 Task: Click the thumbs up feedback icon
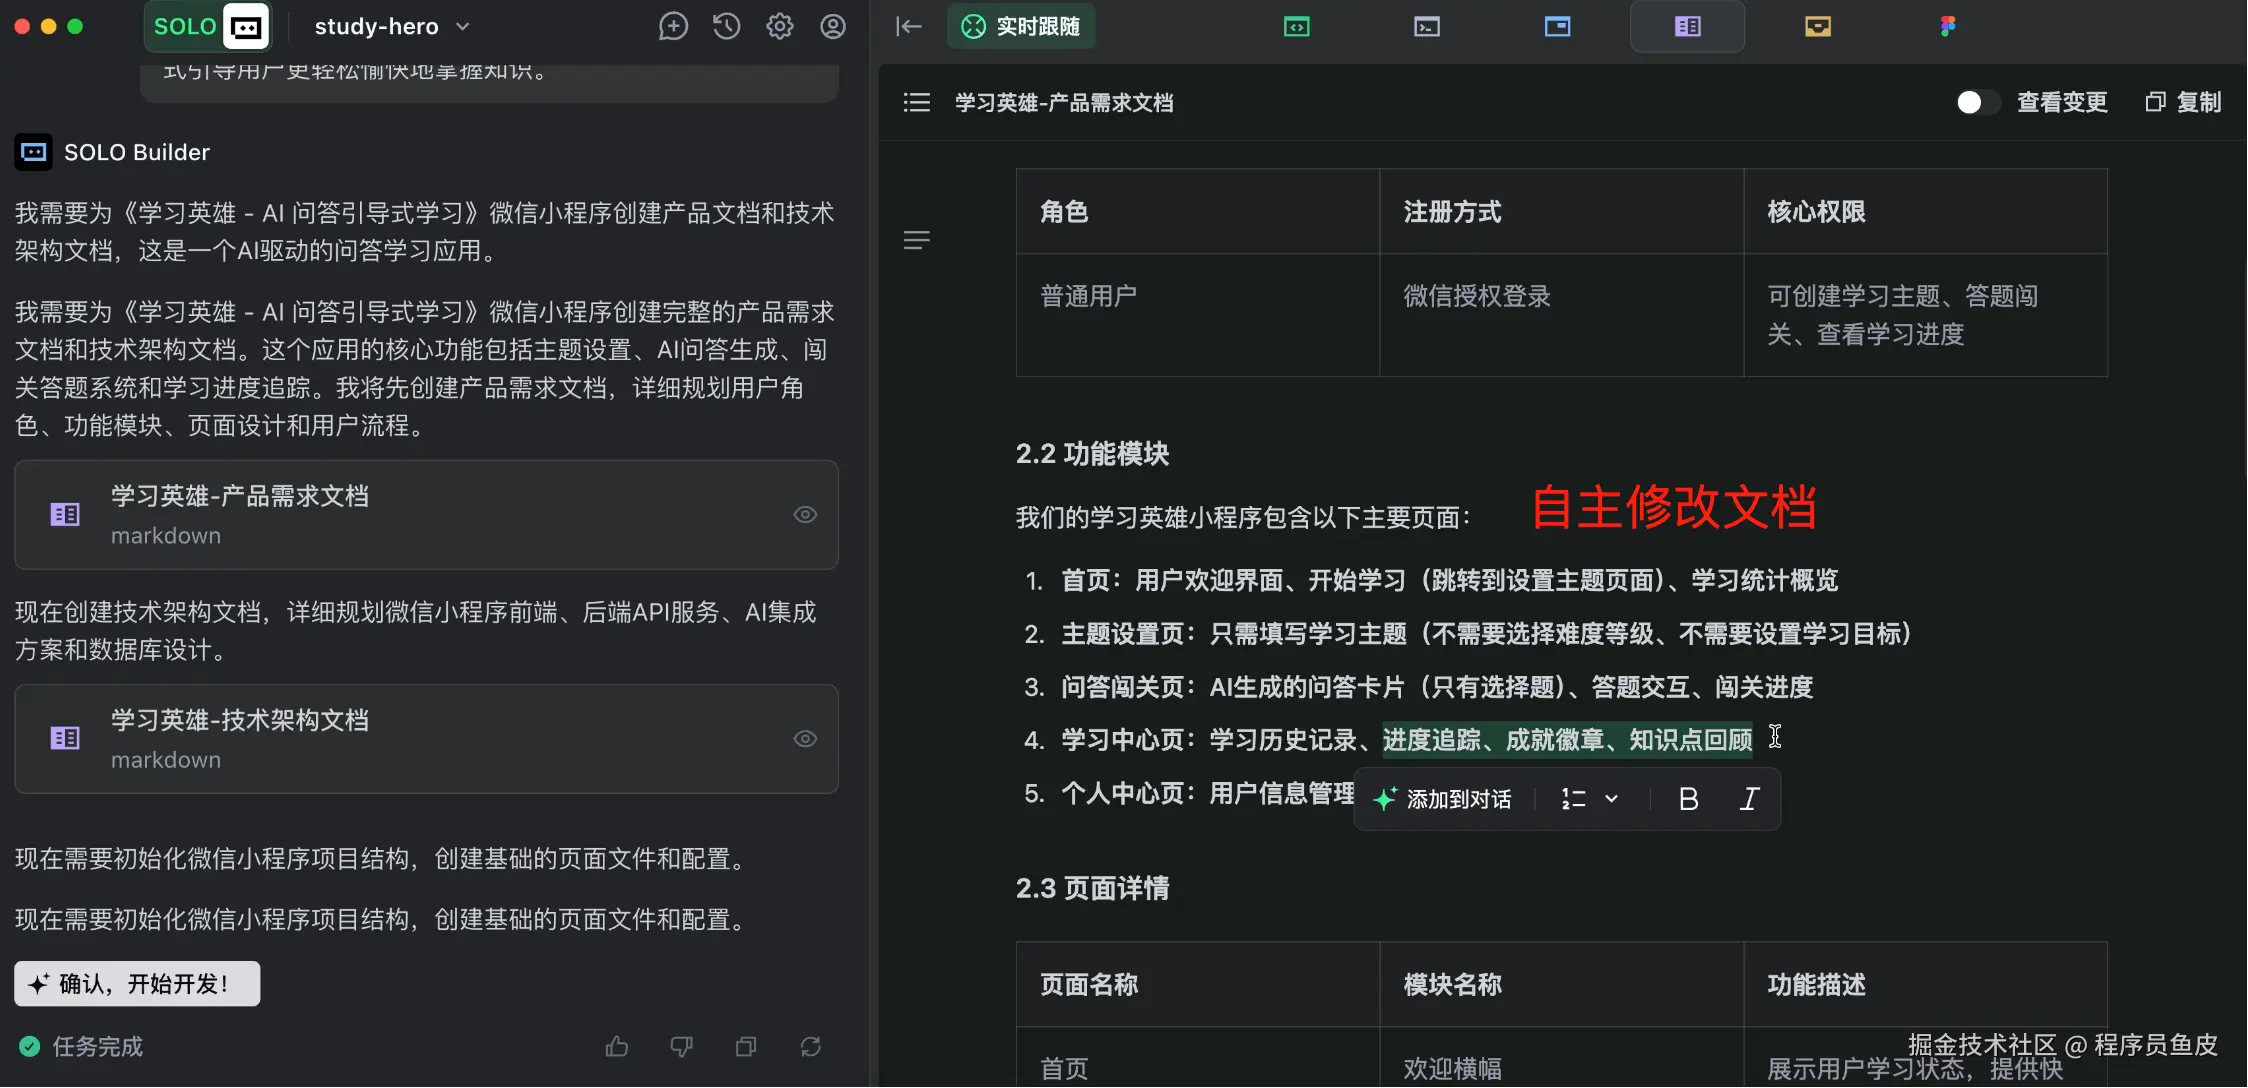[x=617, y=1047]
